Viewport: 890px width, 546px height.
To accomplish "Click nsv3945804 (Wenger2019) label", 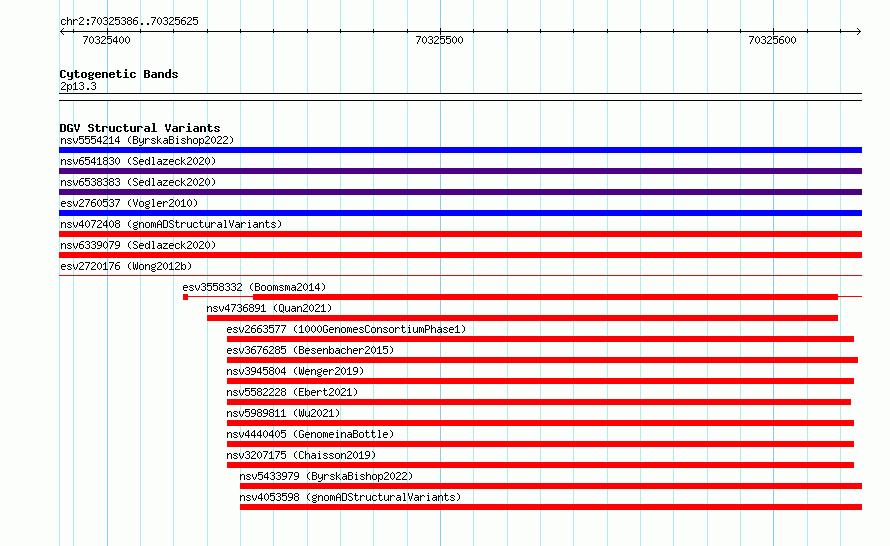I will click(x=295, y=371).
